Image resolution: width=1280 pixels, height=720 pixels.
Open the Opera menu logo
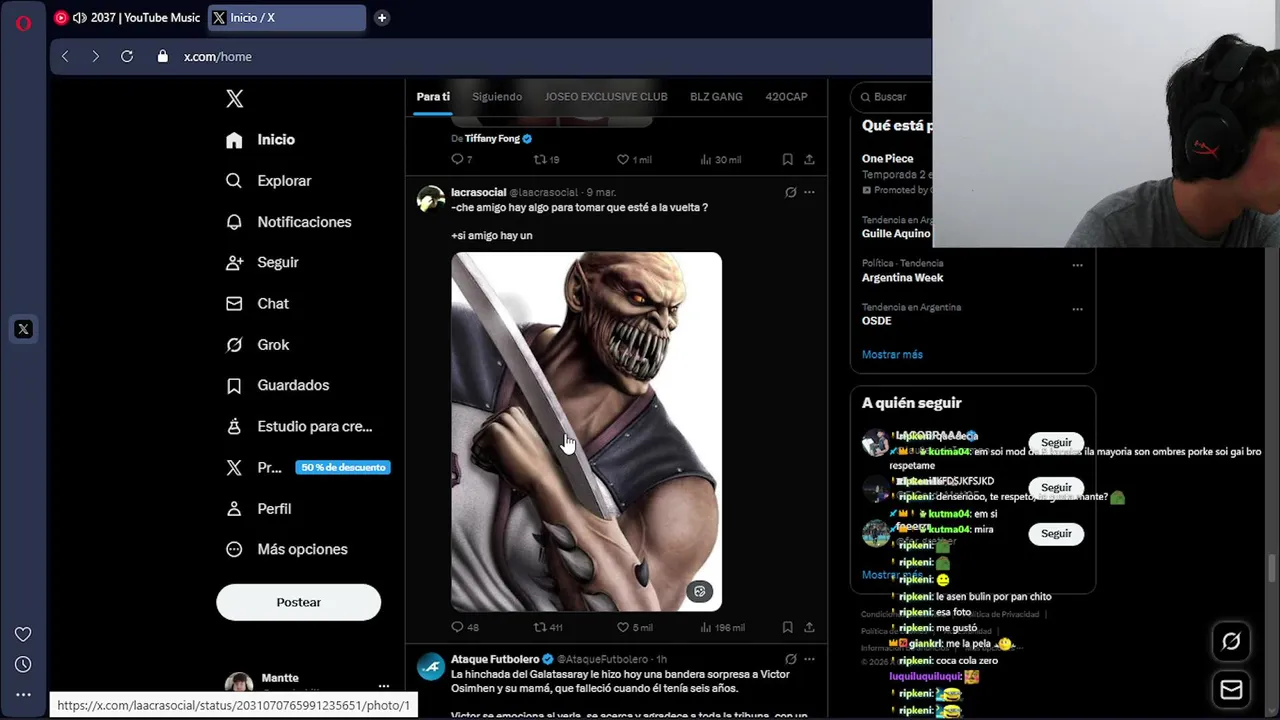23,22
